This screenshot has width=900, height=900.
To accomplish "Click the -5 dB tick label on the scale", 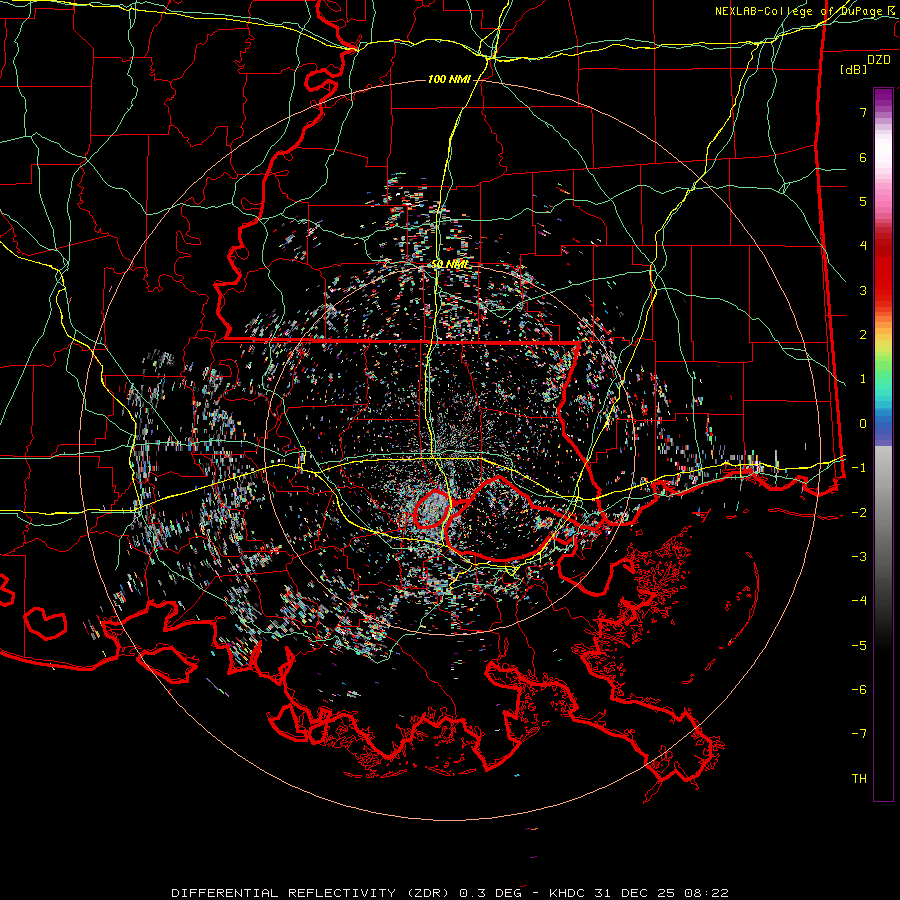I will [859, 646].
